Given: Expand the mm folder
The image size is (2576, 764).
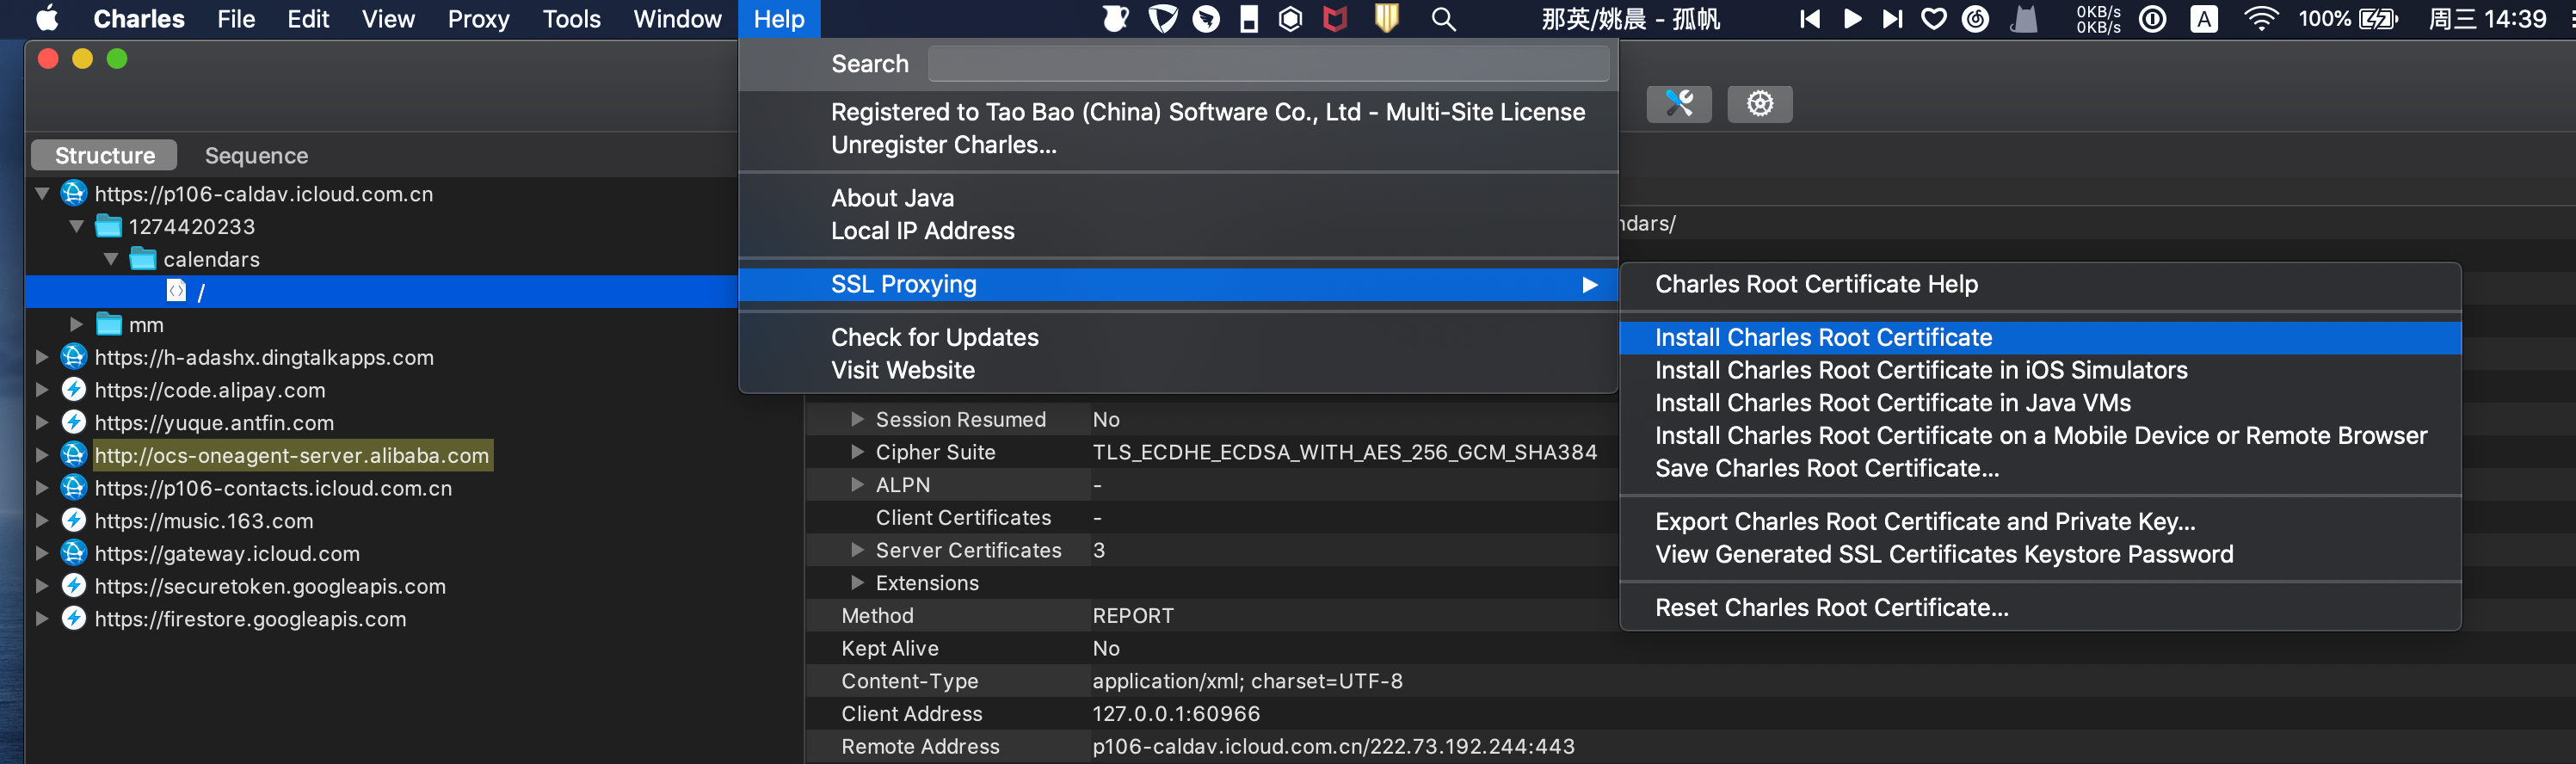Looking at the screenshot, I should coord(76,324).
